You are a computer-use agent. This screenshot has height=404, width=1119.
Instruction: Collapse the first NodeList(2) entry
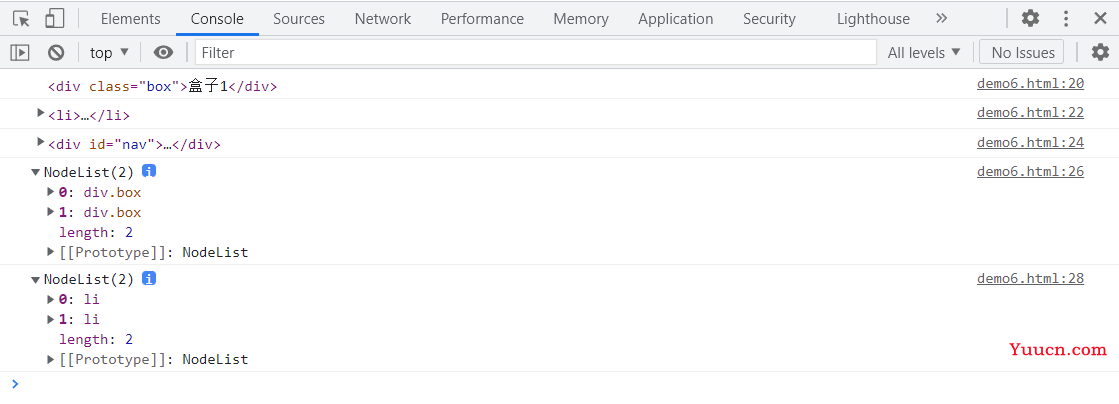point(35,172)
